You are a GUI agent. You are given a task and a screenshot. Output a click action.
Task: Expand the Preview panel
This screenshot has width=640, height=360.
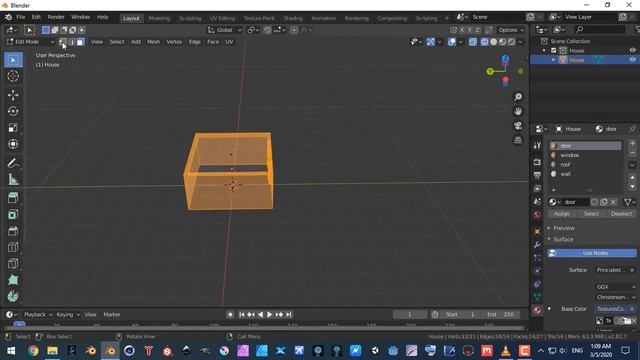coord(564,228)
